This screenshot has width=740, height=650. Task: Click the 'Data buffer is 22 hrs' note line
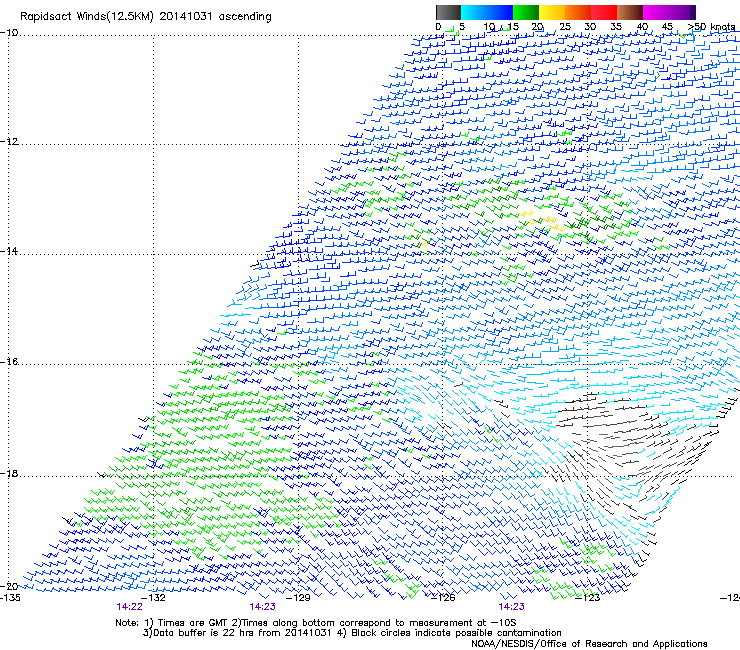tap(352, 633)
